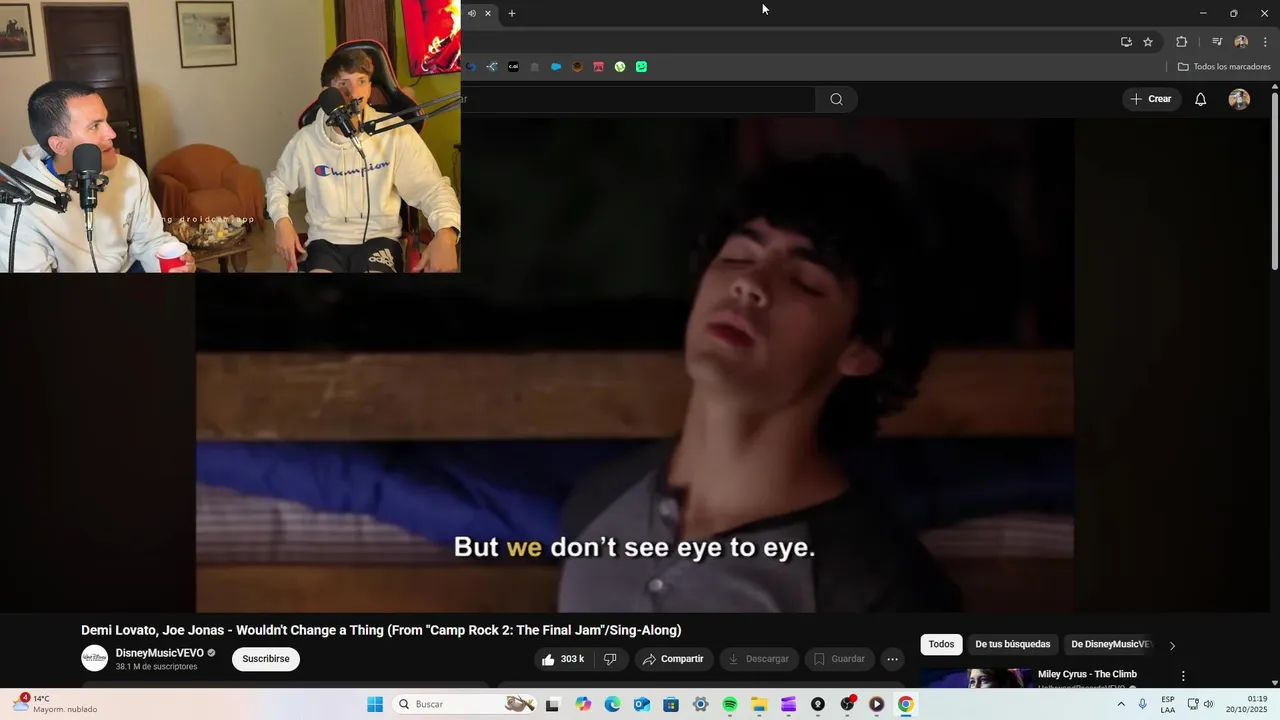Screen dimensions: 1280x720
Task: Open Copilot from the taskbar
Action: pyautogui.click(x=583, y=704)
